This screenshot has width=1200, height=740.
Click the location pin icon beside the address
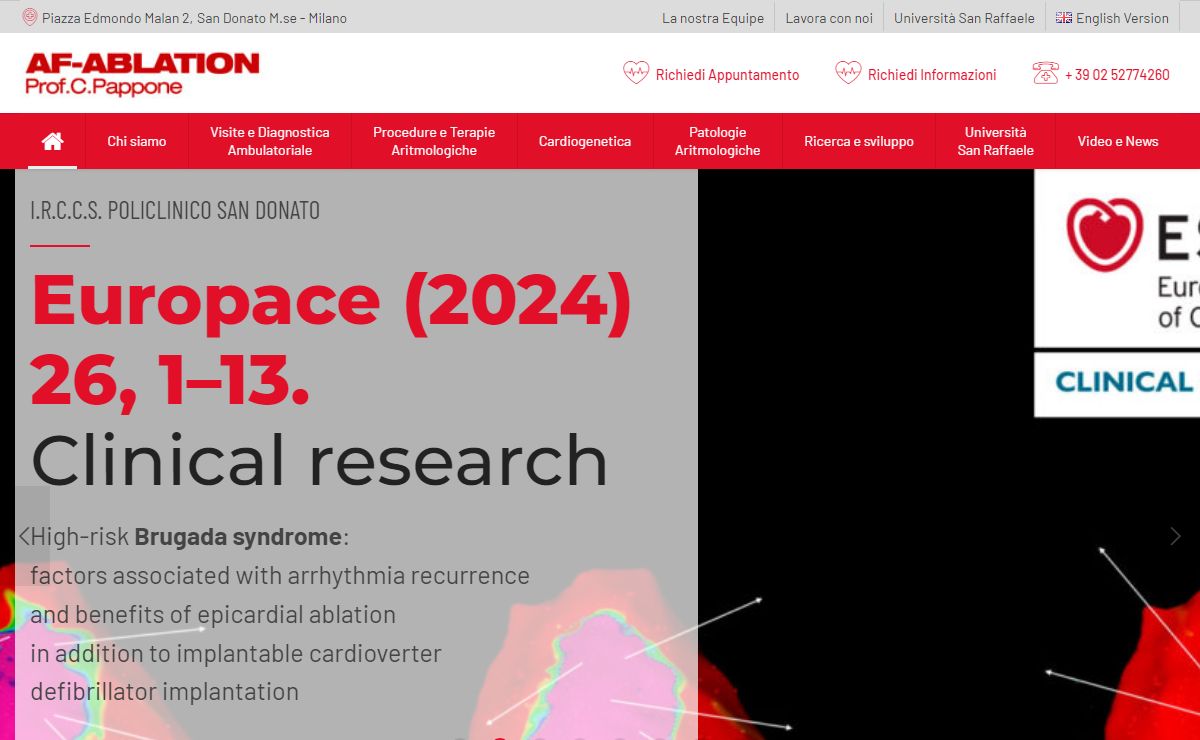(30, 17)
